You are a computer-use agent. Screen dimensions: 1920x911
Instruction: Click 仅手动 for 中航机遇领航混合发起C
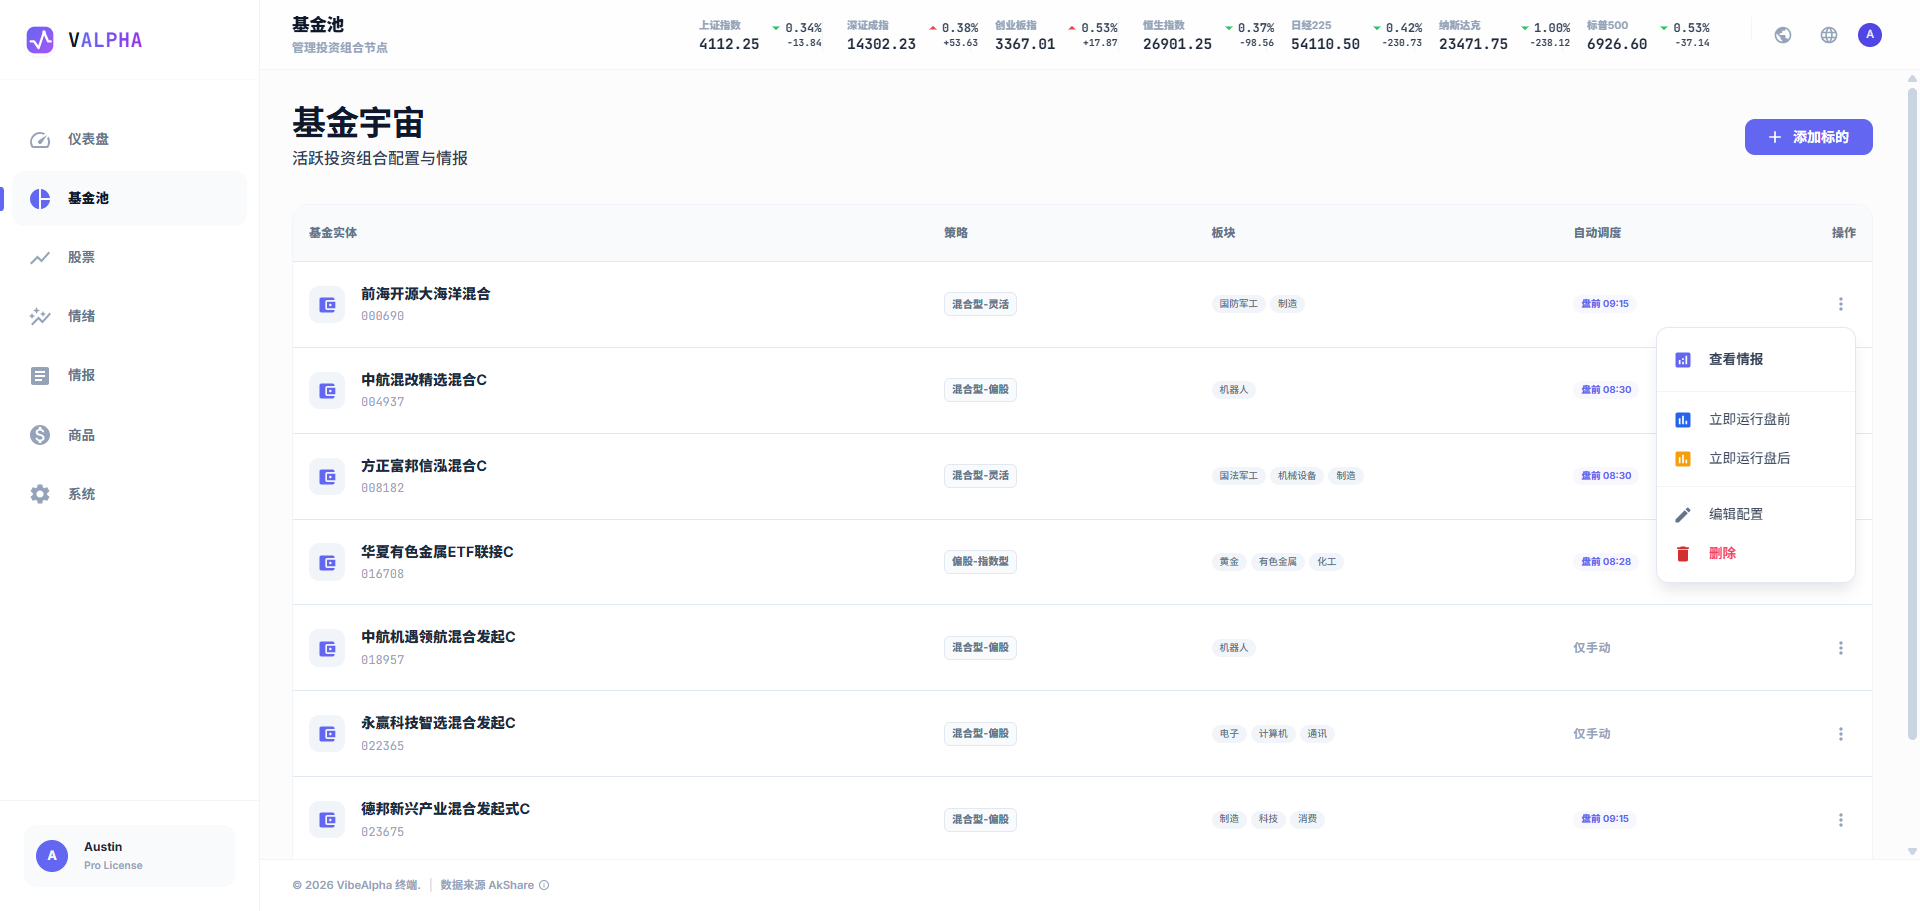point(1592,648)
